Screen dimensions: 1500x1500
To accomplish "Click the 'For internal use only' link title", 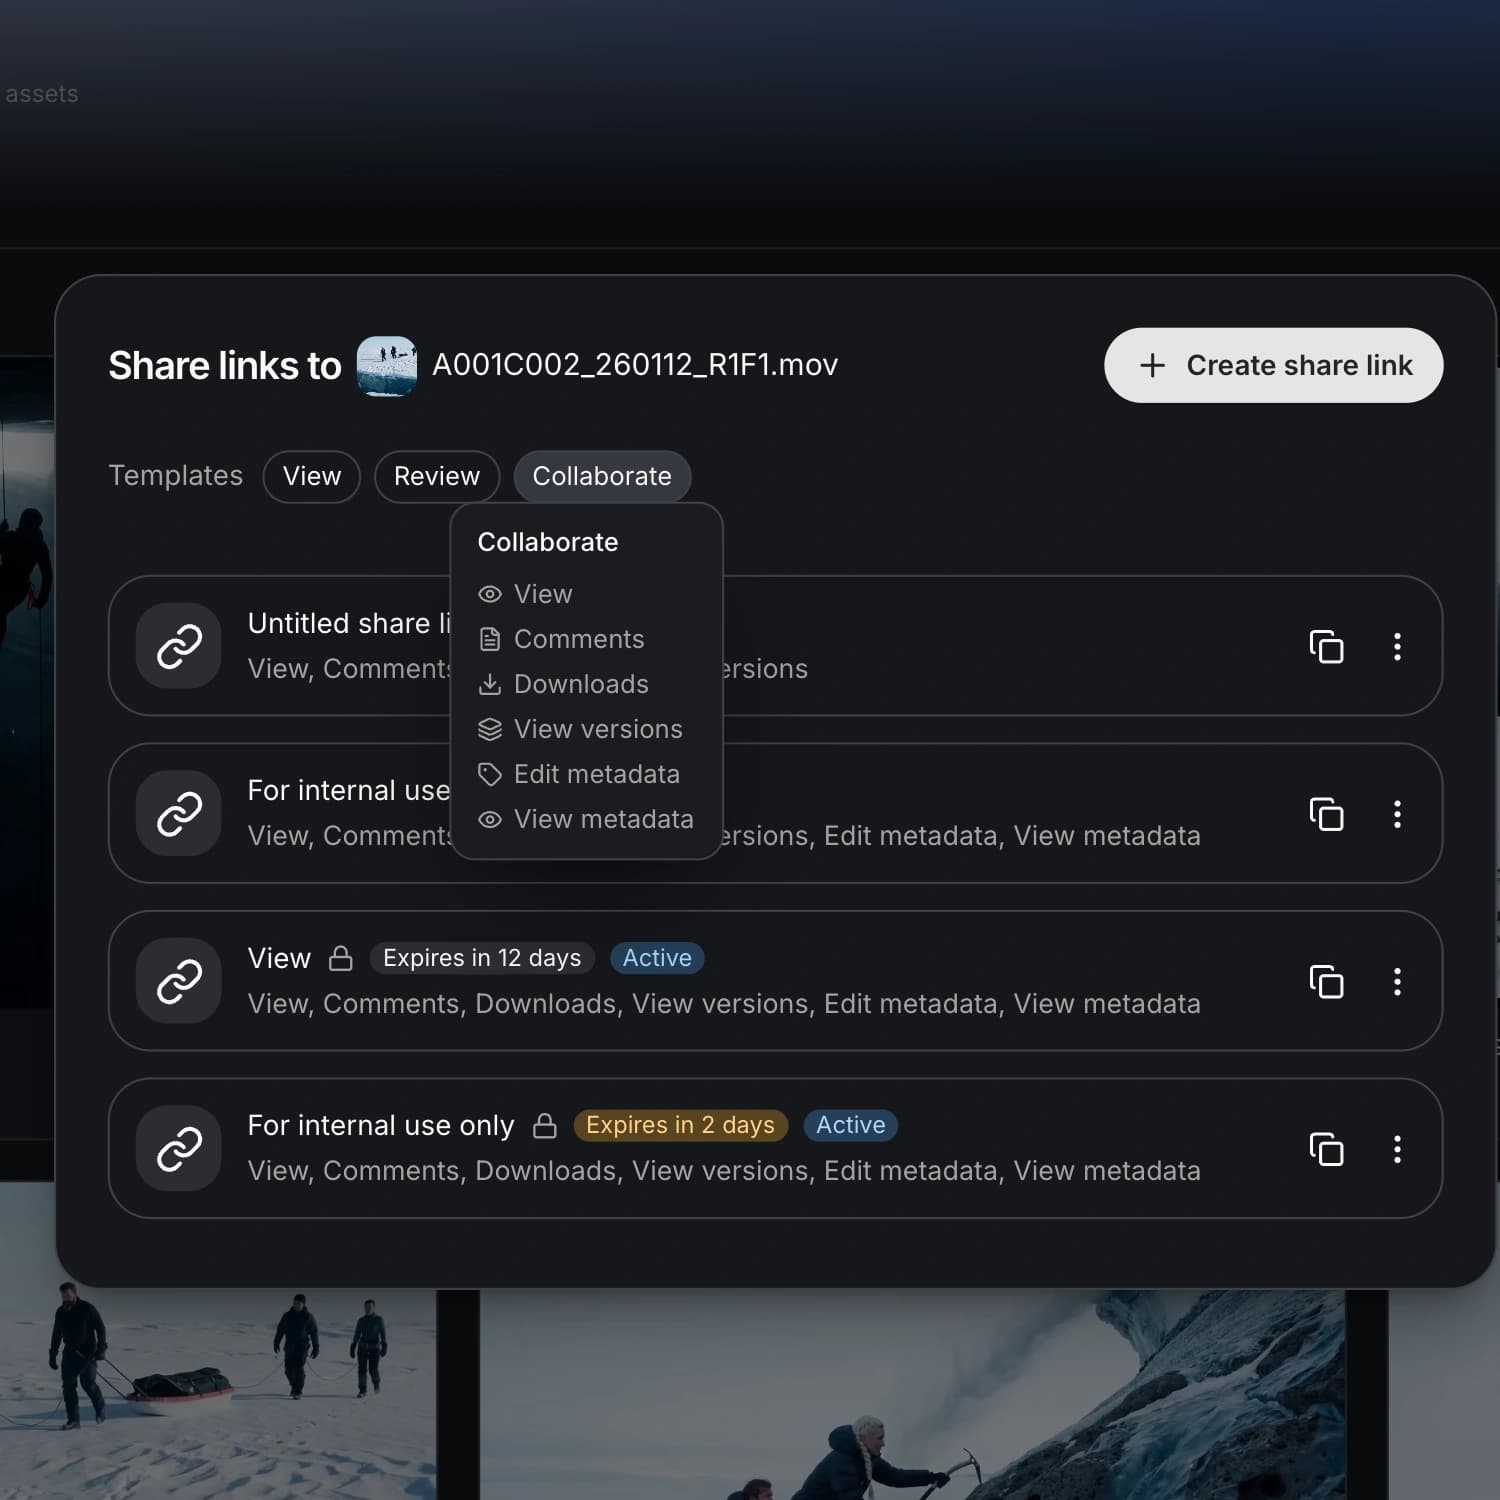I will (x=381, y=1125).
